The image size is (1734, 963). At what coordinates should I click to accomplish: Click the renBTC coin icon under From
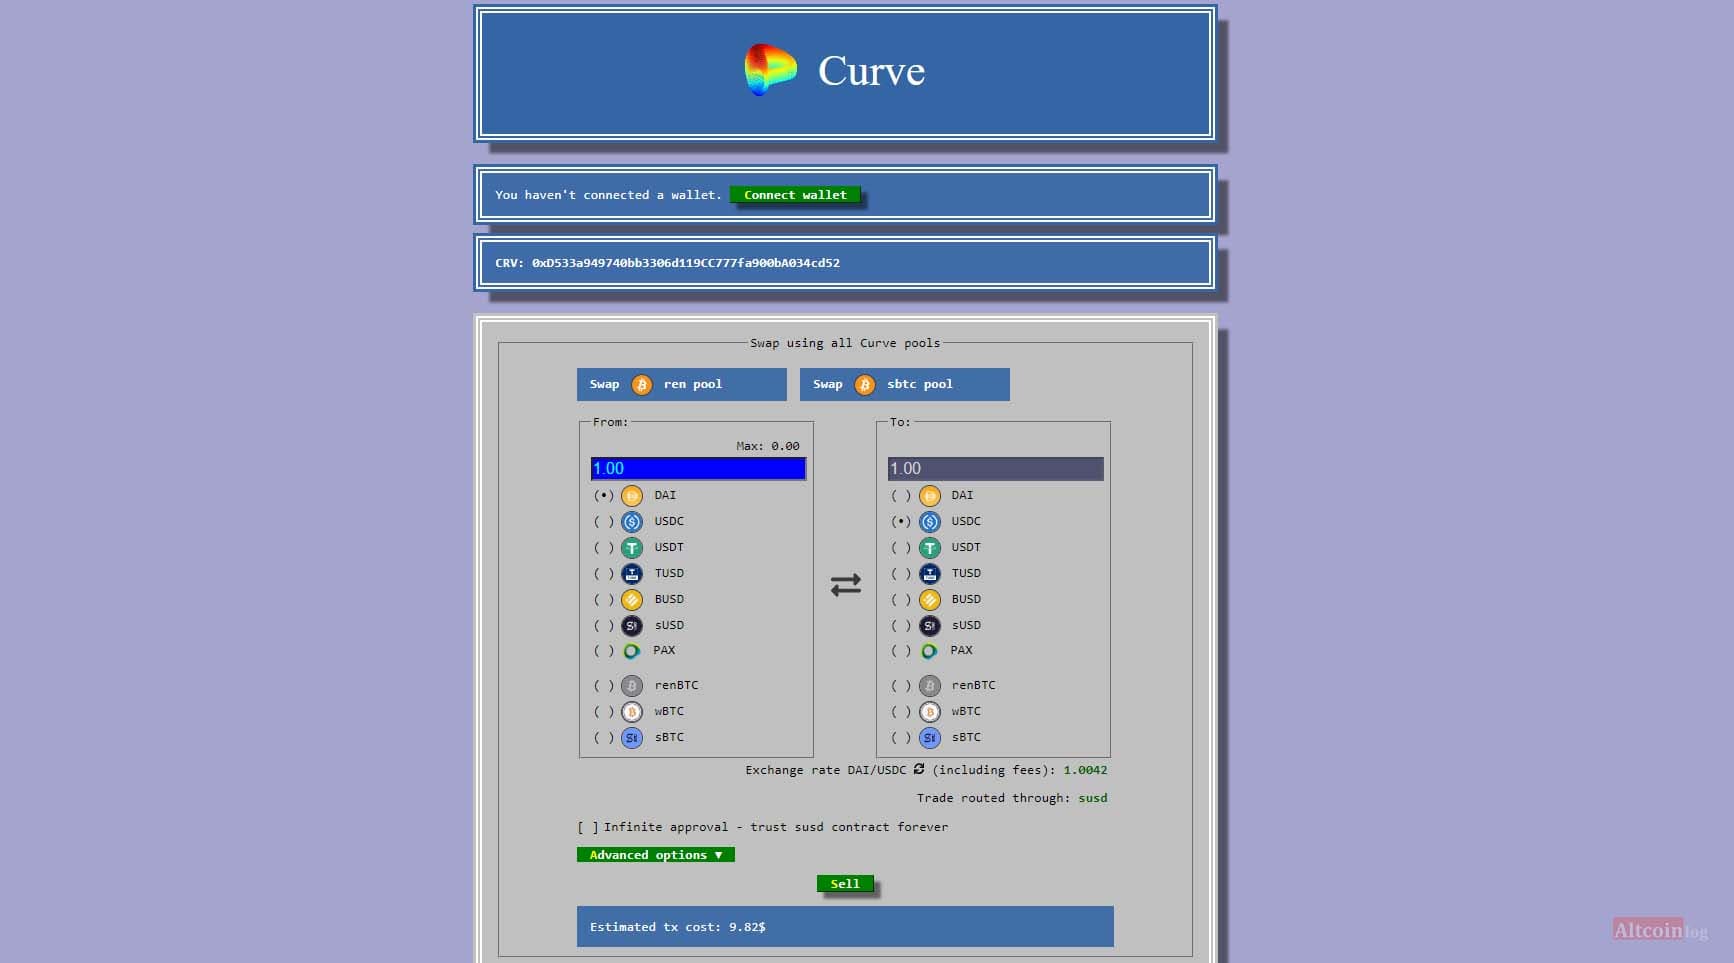click(x=632, y=686)
